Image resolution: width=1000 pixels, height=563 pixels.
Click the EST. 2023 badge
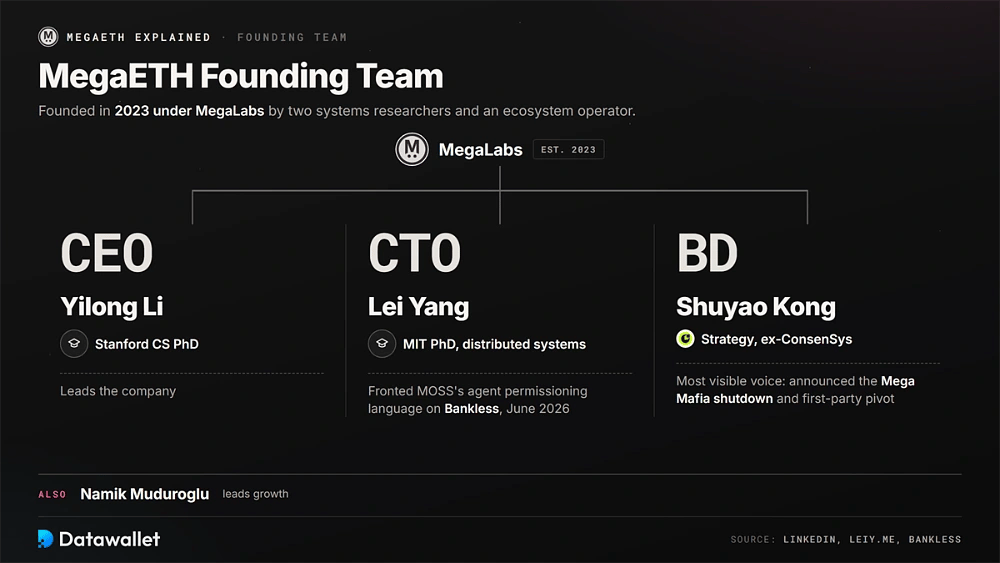pos(568,149)
